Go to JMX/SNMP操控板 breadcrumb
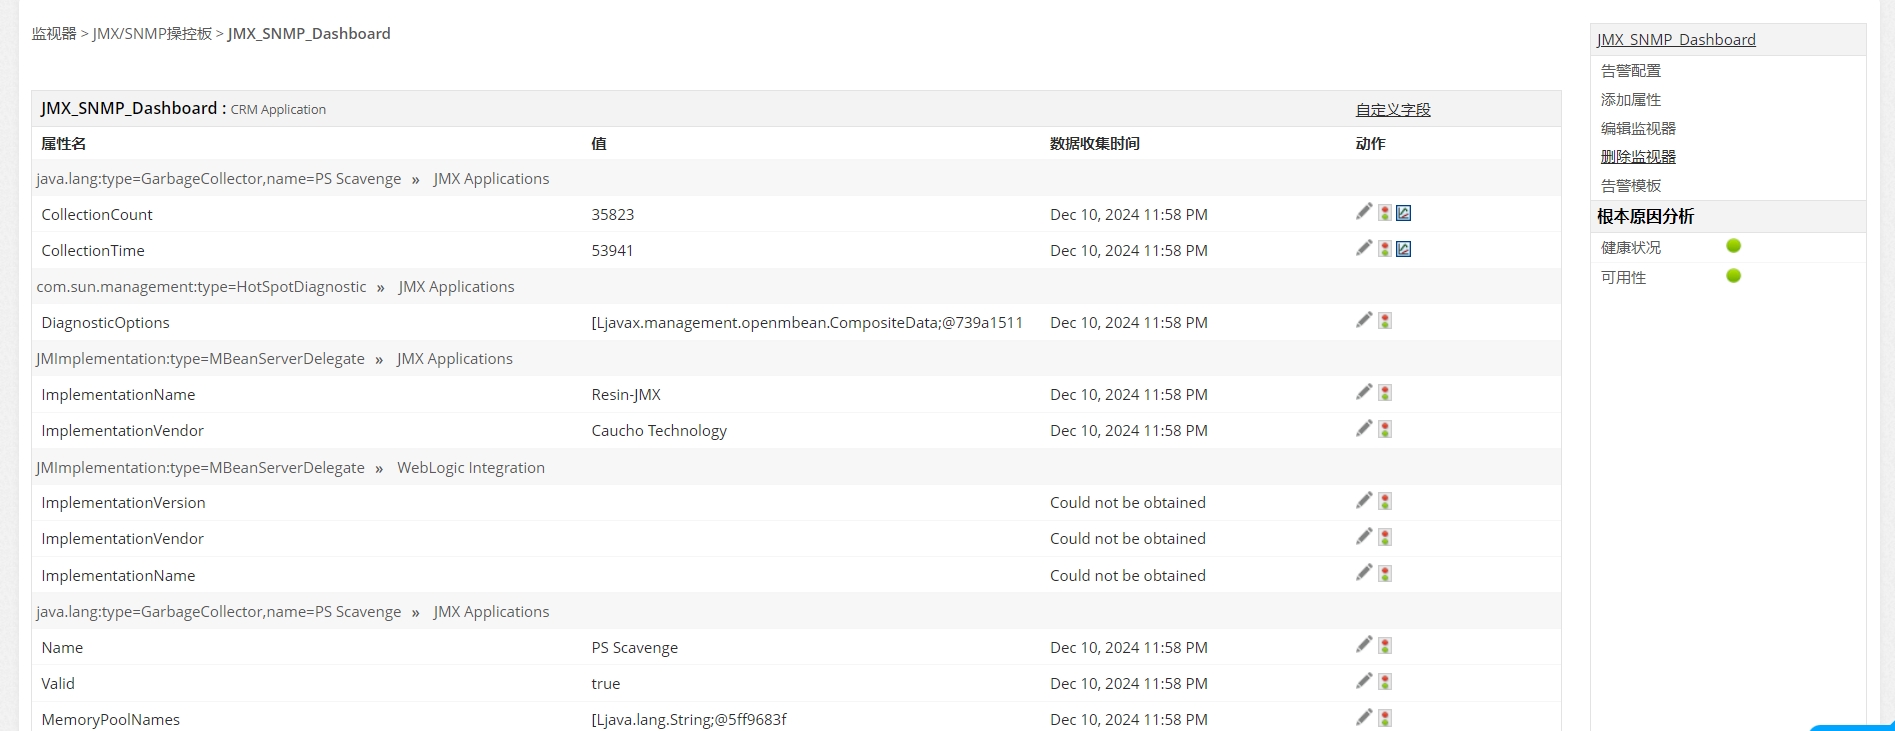 [x=152, y=34]
